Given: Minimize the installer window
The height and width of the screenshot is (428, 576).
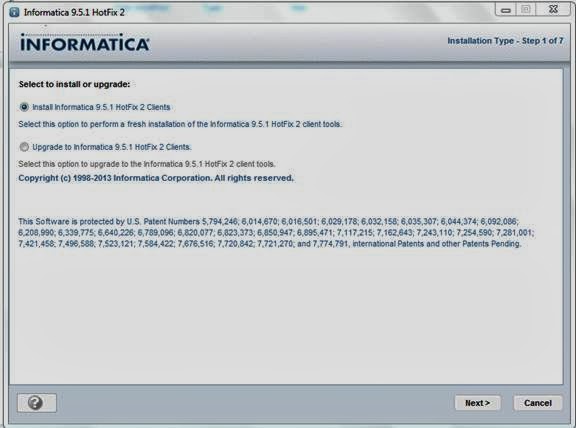Looking at the screenshot, I should point(506,10).
